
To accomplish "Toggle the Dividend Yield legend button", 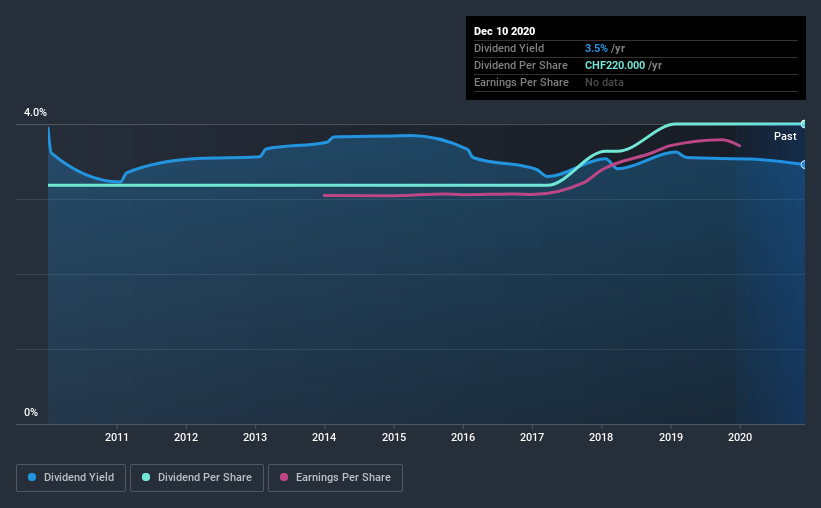I will pyautogui.click(x=71, y=478).
